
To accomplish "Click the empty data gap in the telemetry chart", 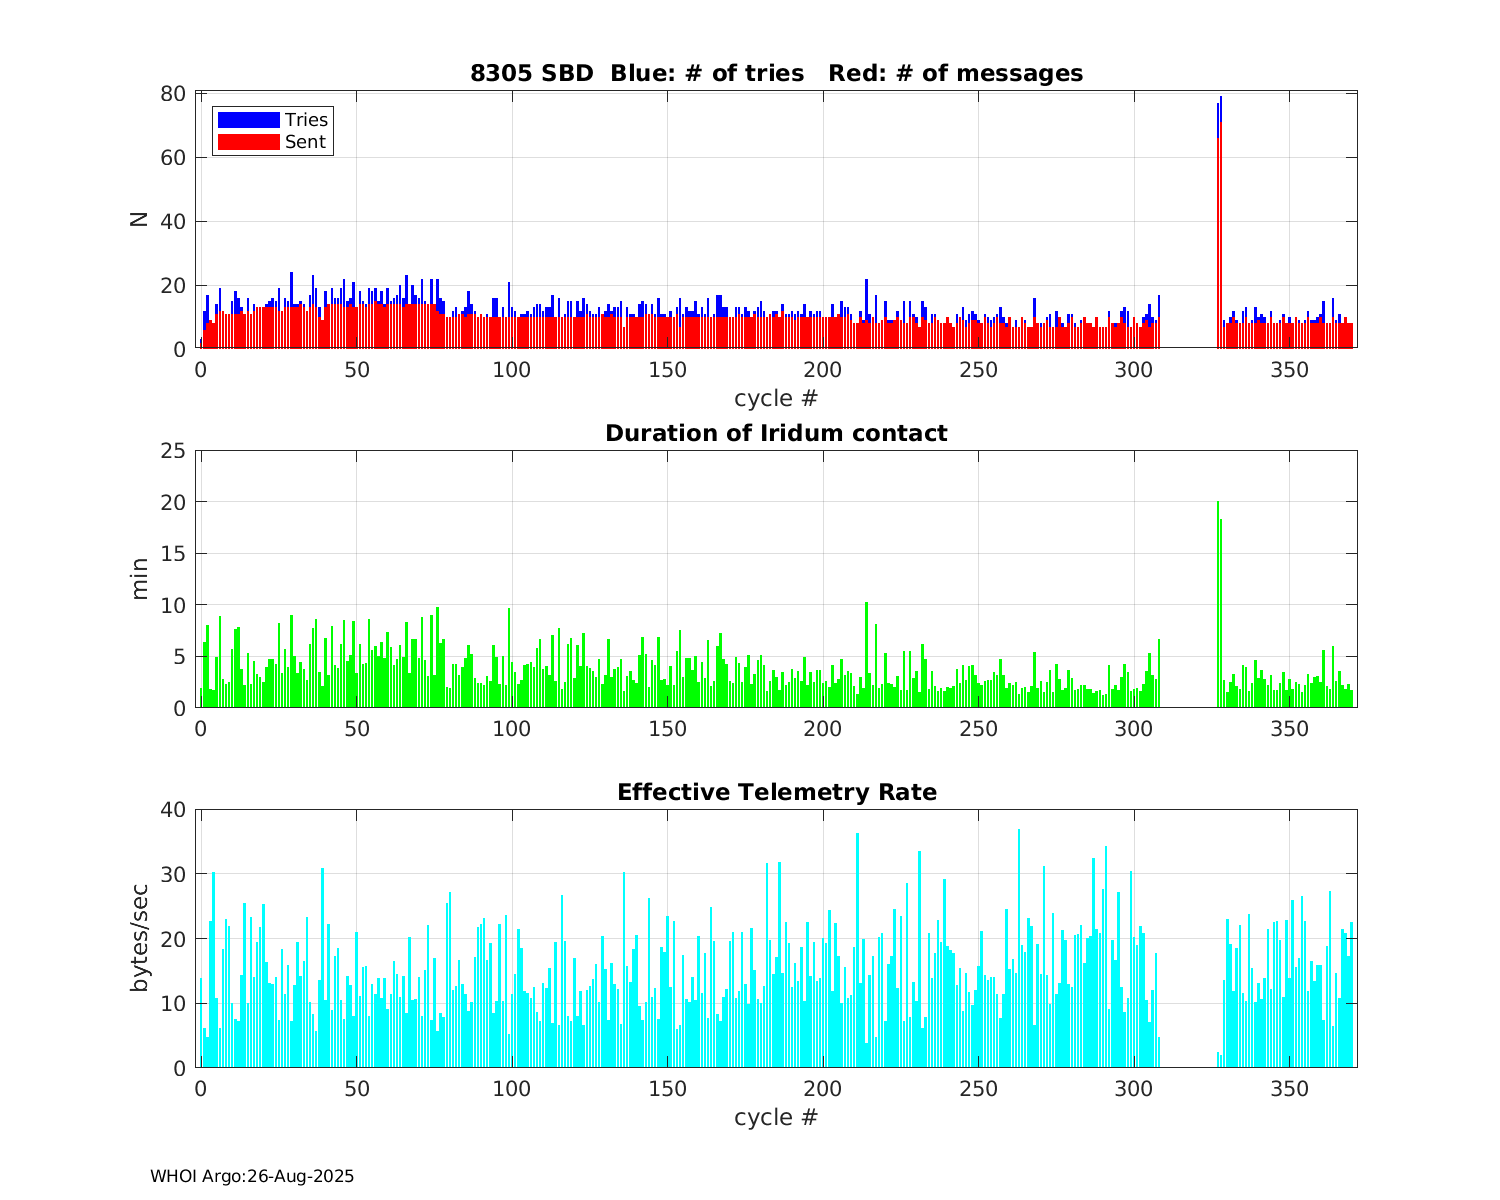I will (1188, 1000).
